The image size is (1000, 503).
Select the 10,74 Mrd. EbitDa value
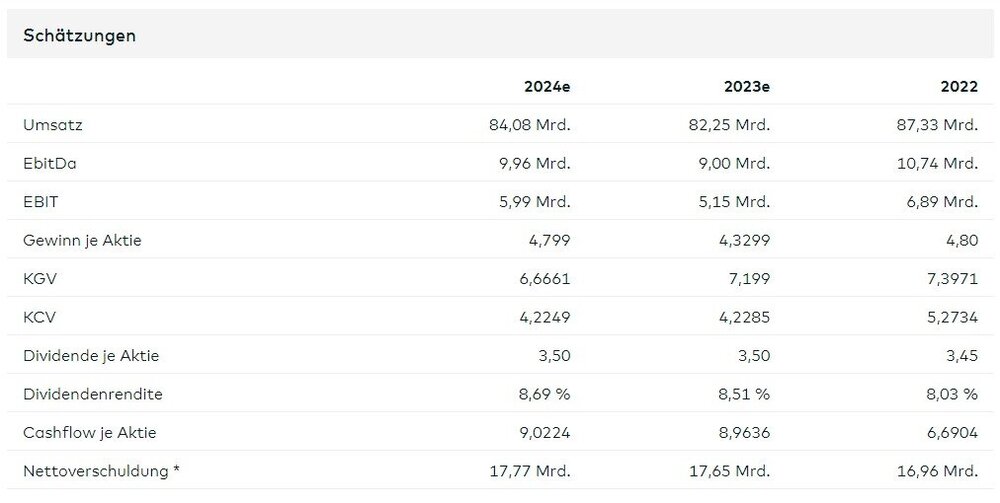click(x=937, y=163)
